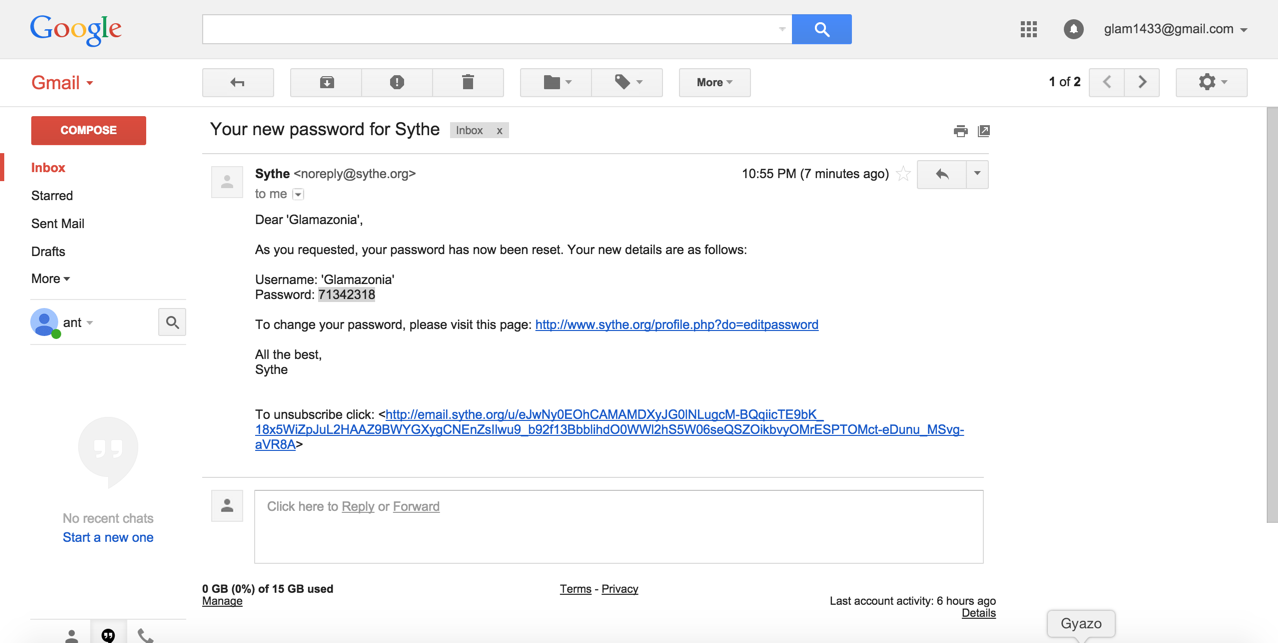Report this message as spam
Image resolution: width=1278 pixels, height=643 pixels.
tap(397, 82)
